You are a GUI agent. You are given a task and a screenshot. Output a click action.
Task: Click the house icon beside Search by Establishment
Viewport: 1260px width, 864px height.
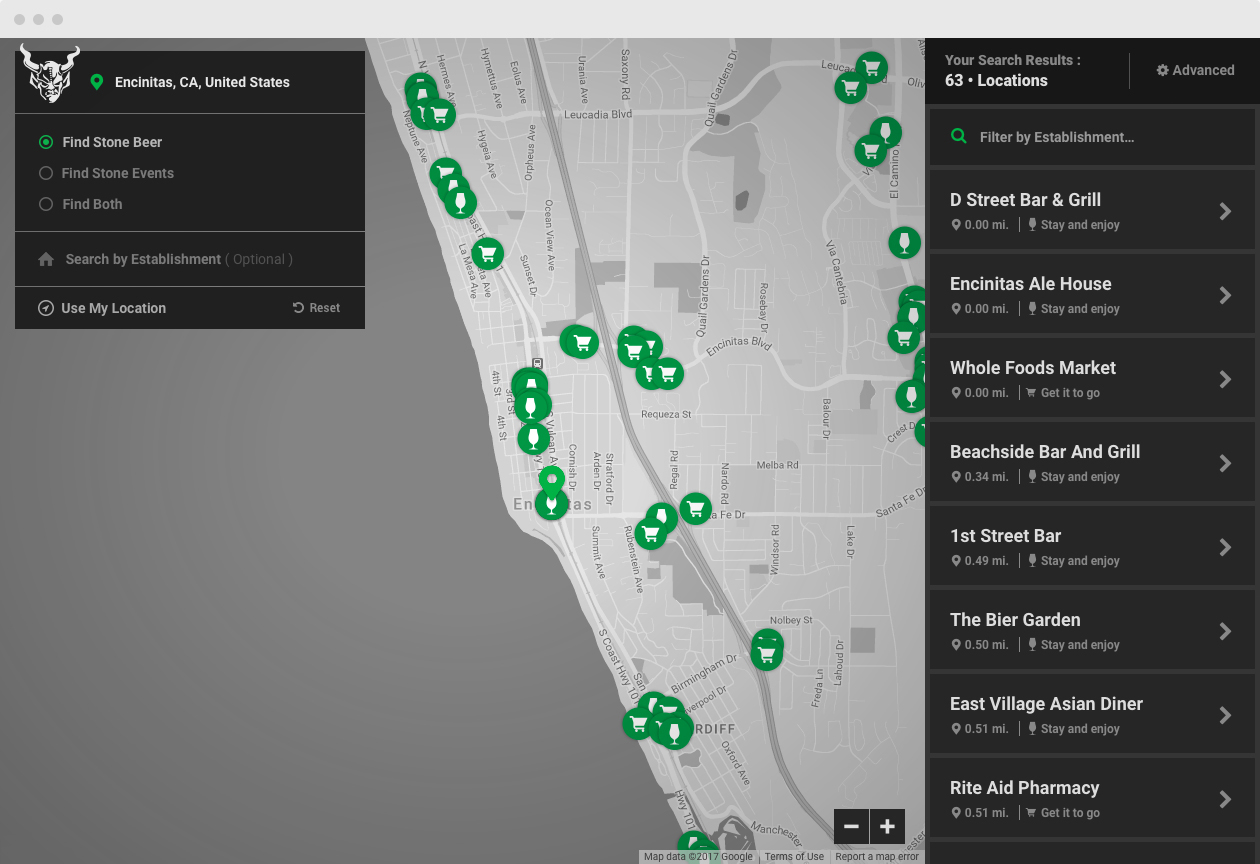tap(46, 259)
